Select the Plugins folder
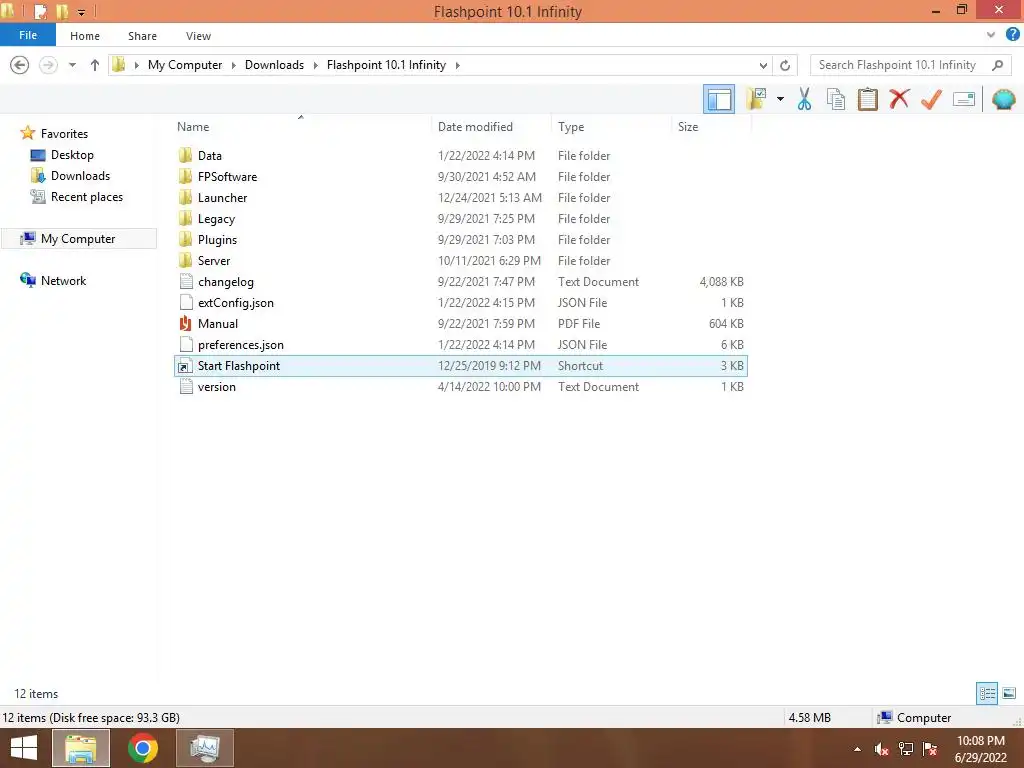The height and width of the screenshot is (768, 1024). [x=460, y=240]
